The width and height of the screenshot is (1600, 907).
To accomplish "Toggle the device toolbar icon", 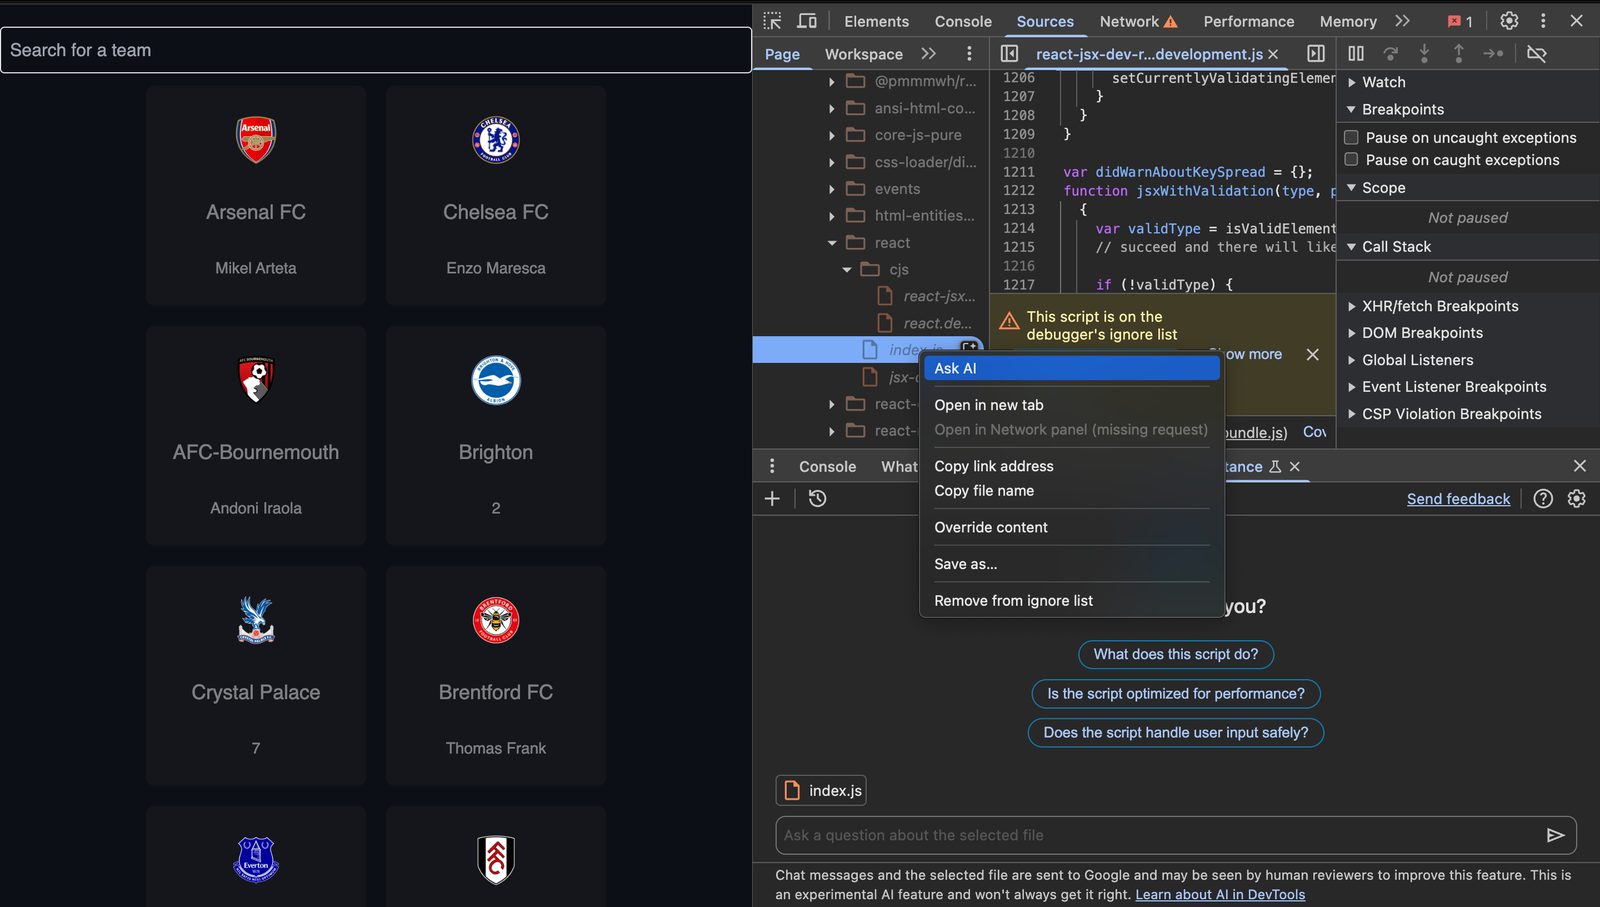I will pyautogui.click(x=806, y=21).
